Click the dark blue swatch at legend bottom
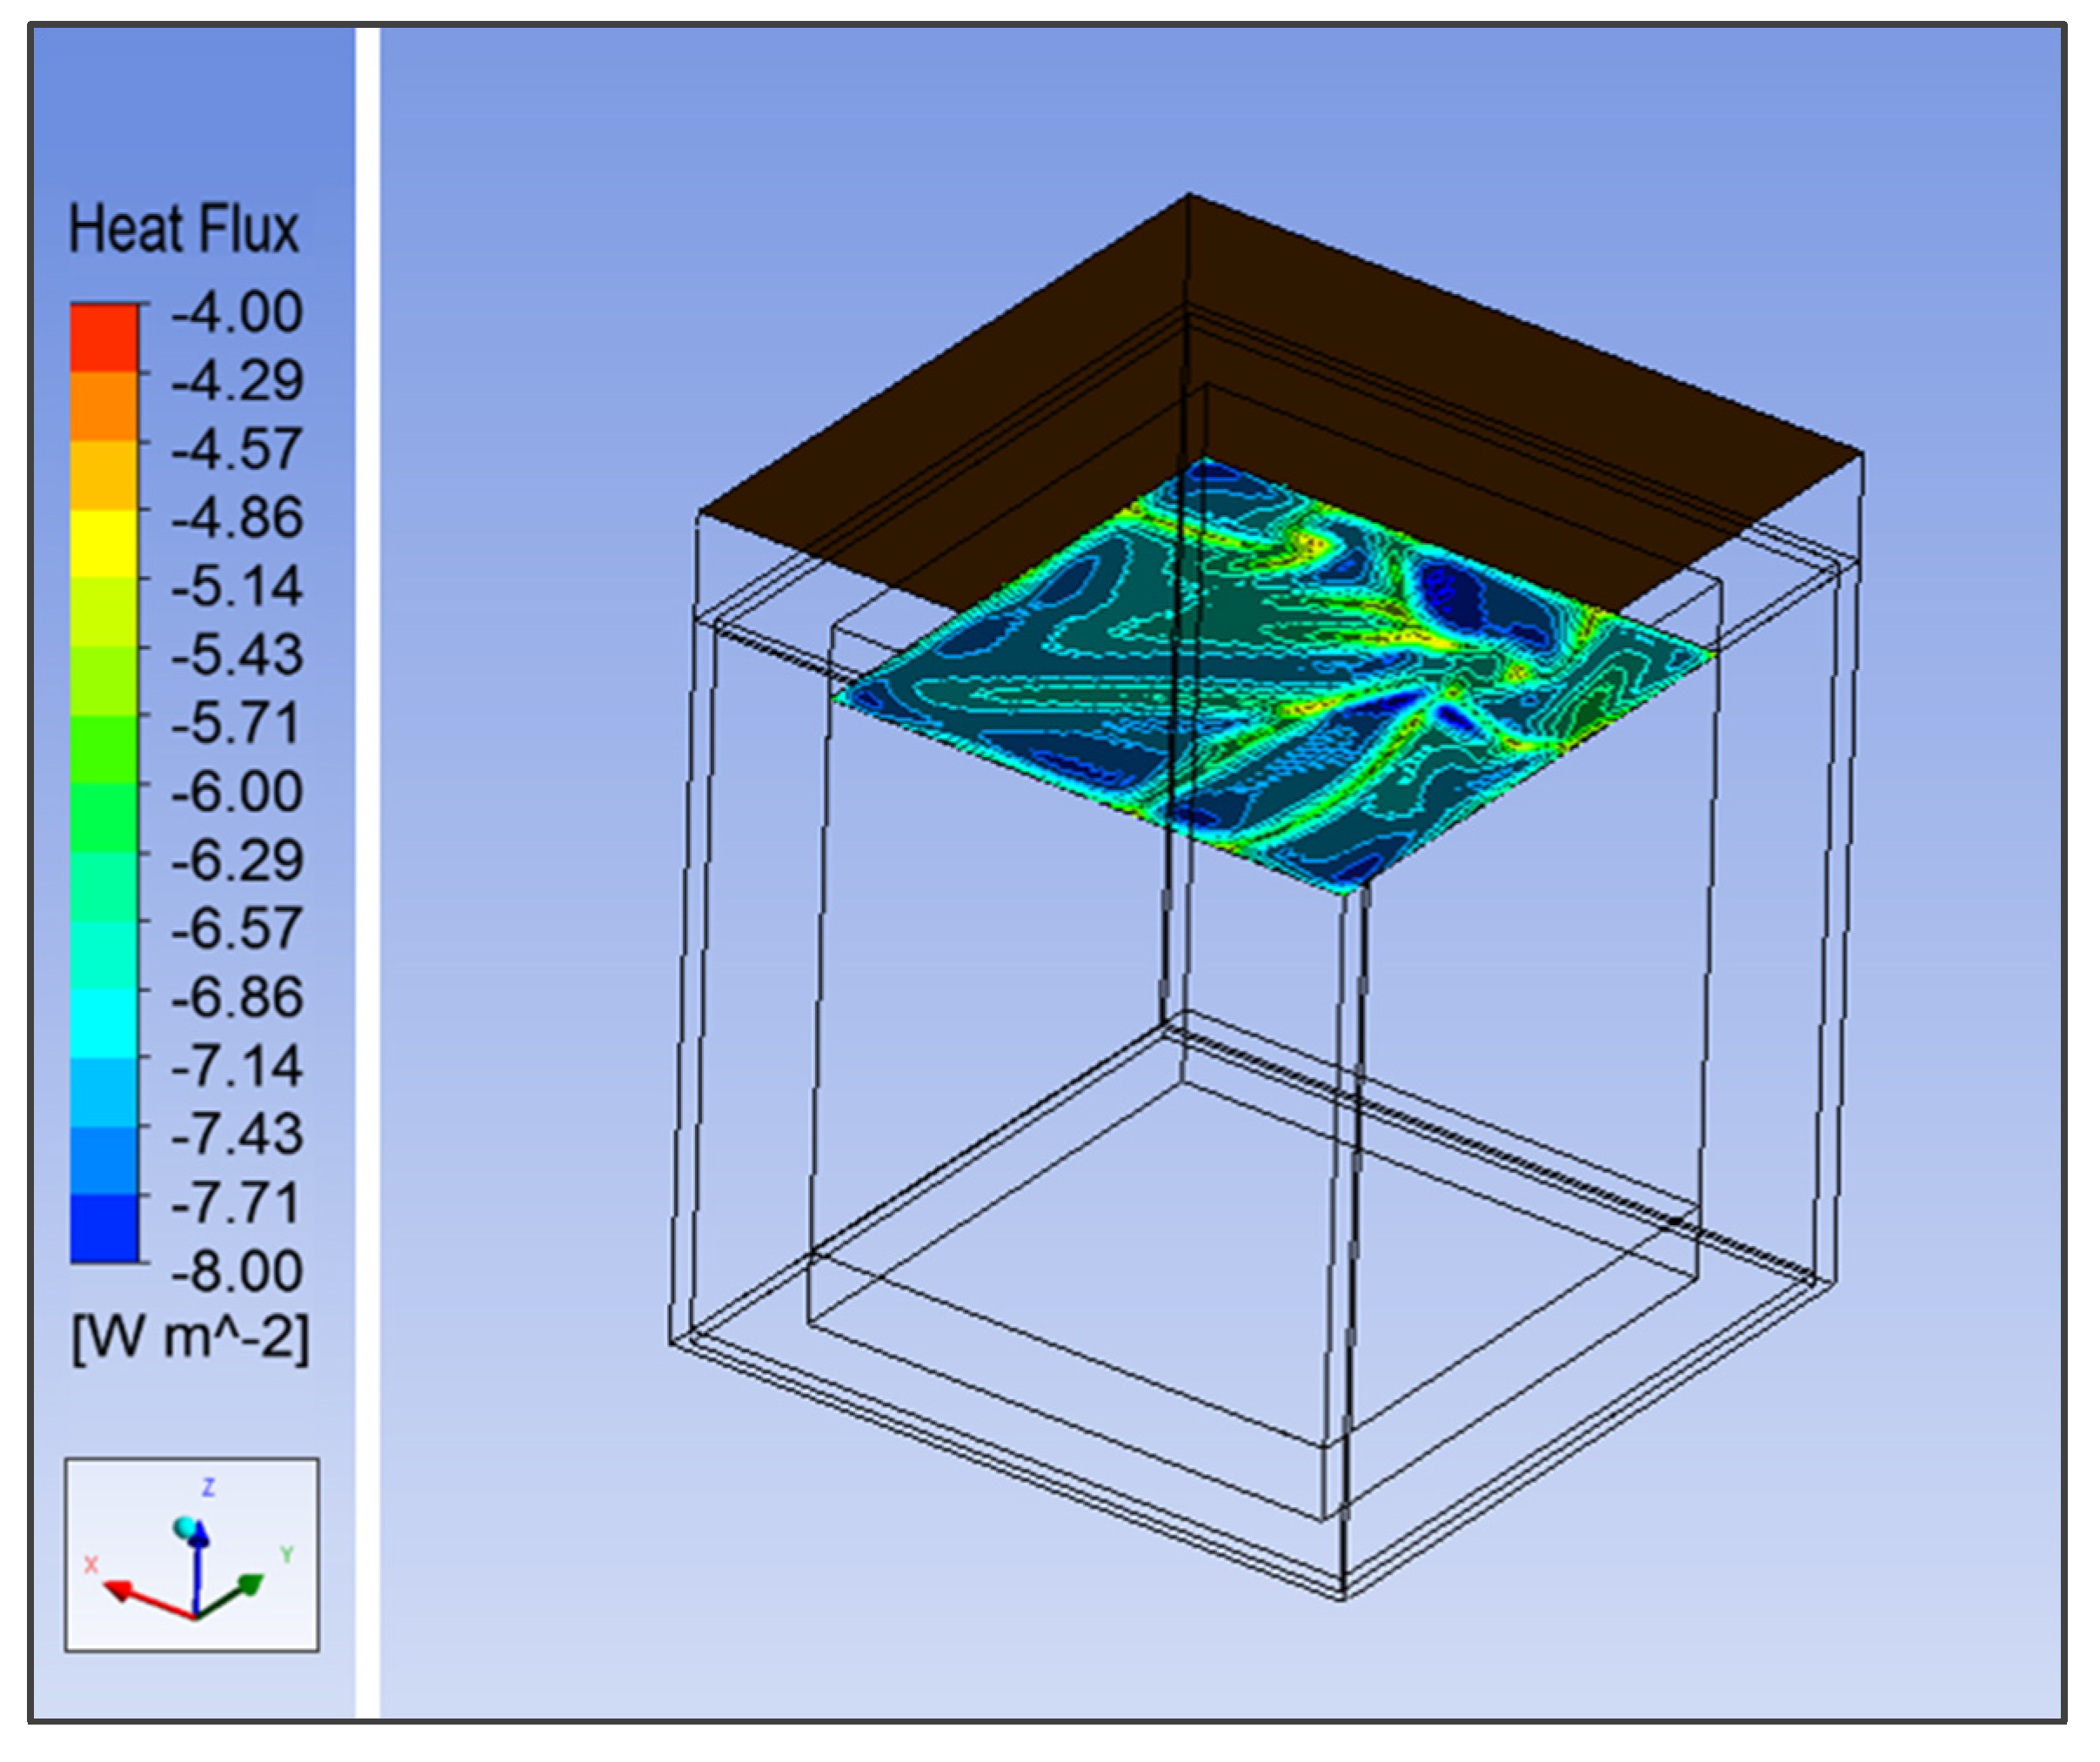 (x=104, y=1230)
